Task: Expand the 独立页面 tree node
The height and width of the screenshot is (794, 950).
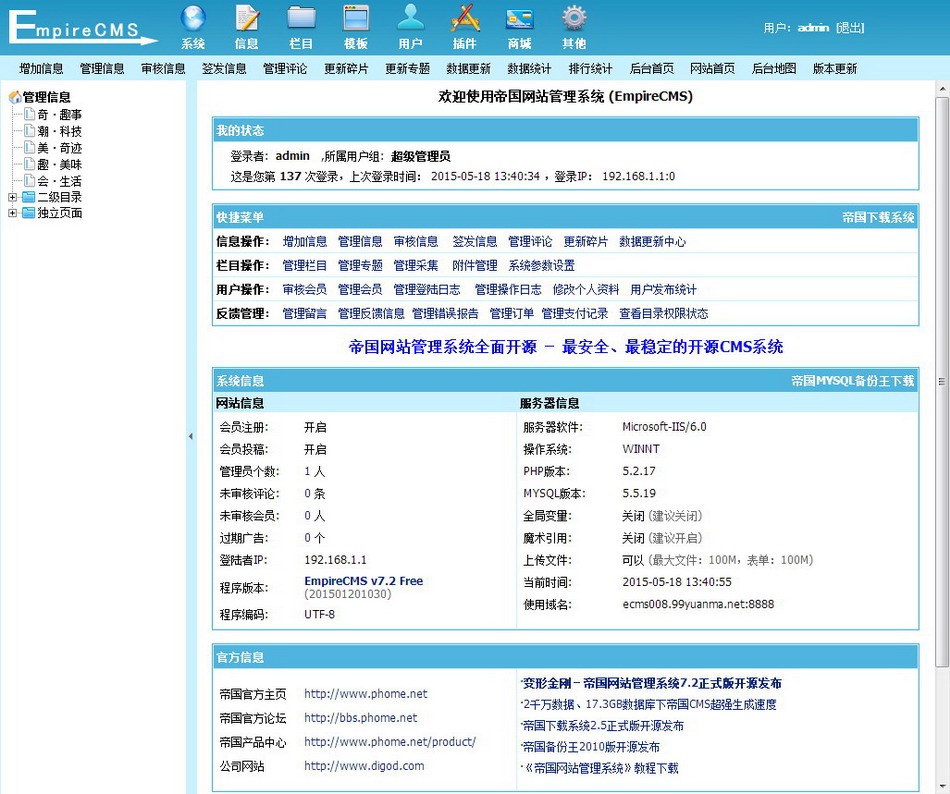Action: (x=12, y=213)
